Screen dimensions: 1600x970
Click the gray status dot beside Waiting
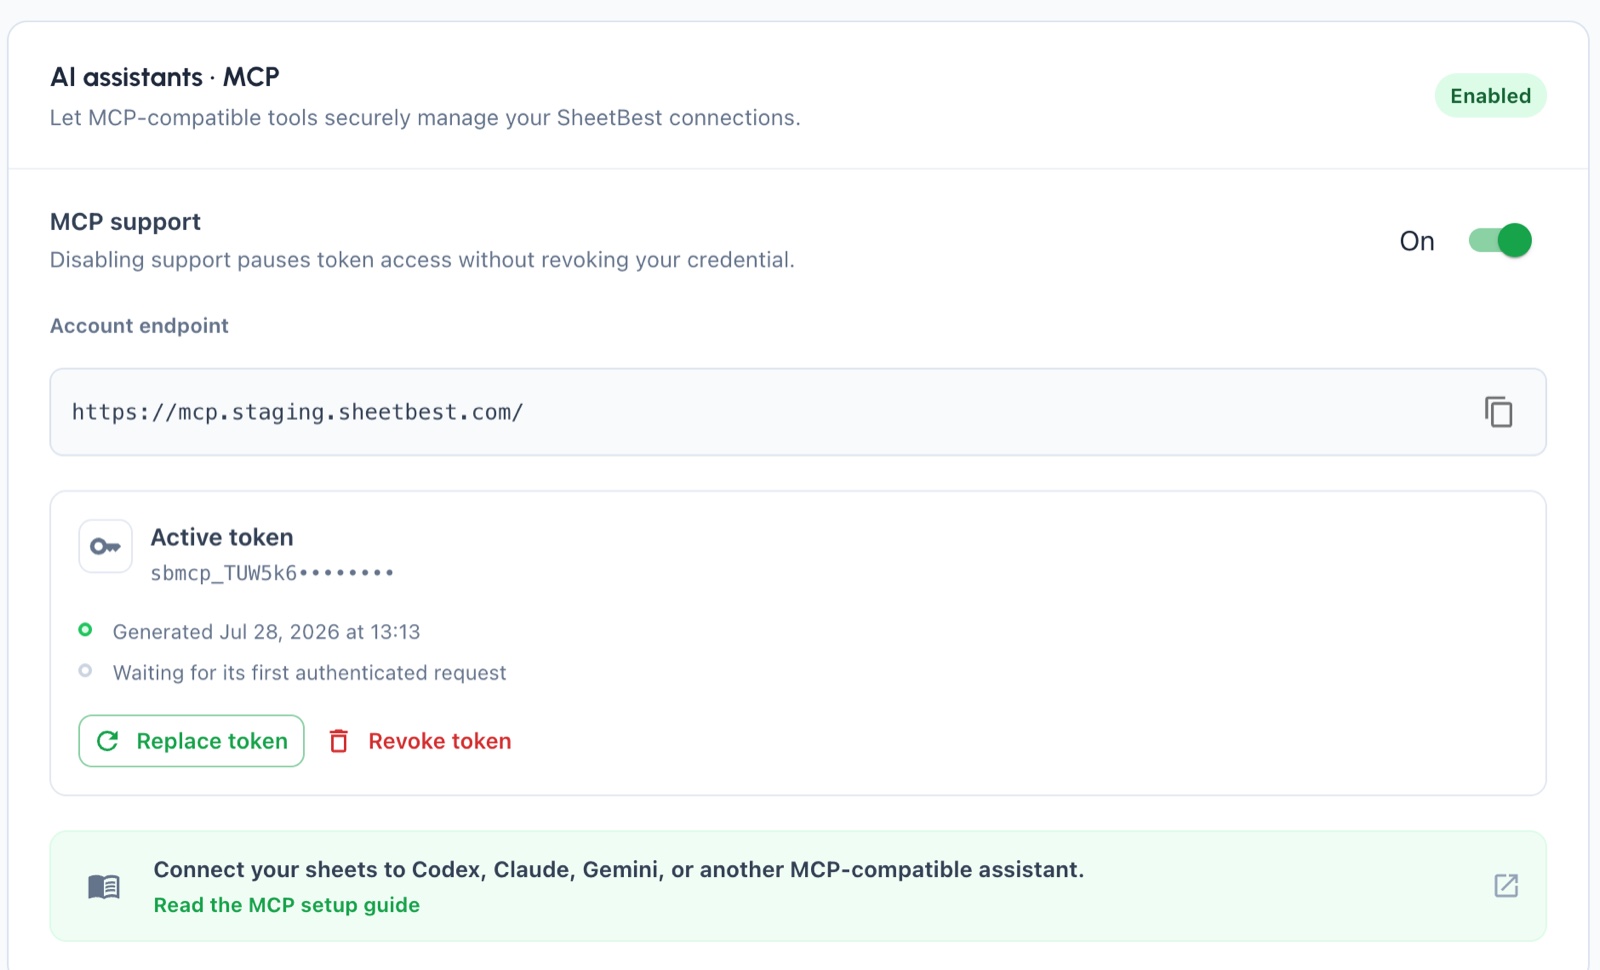point(86,671)
